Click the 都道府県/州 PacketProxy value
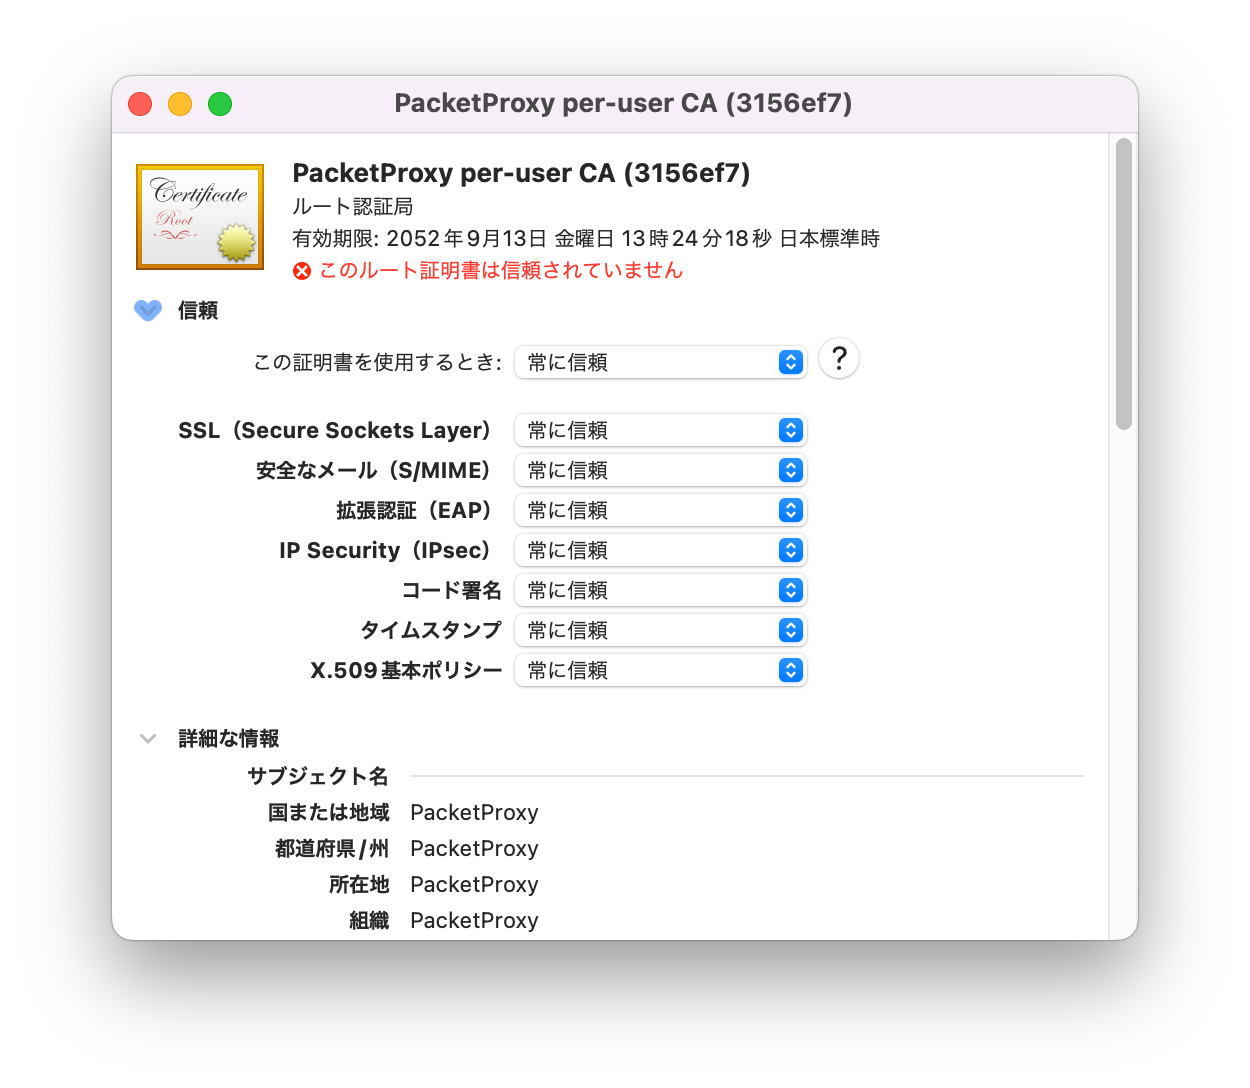The image size is (1250, 1088). (x=474, y=849)
